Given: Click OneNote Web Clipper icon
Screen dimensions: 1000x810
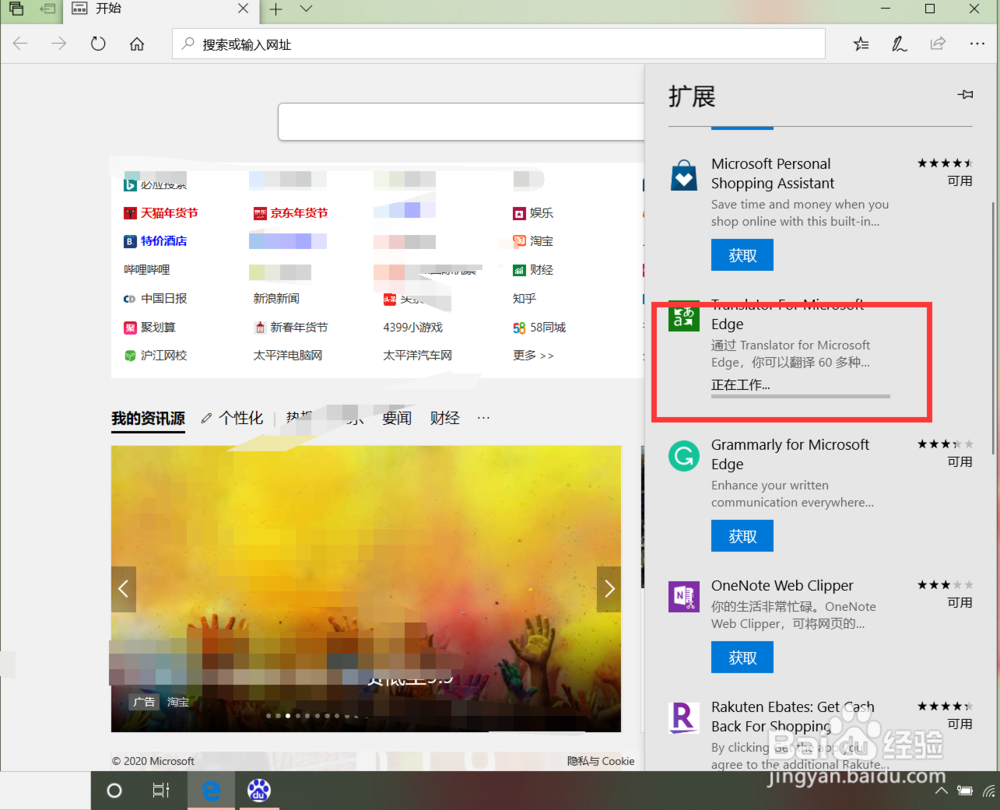Looking at the screenshot, I should (684, 596).
